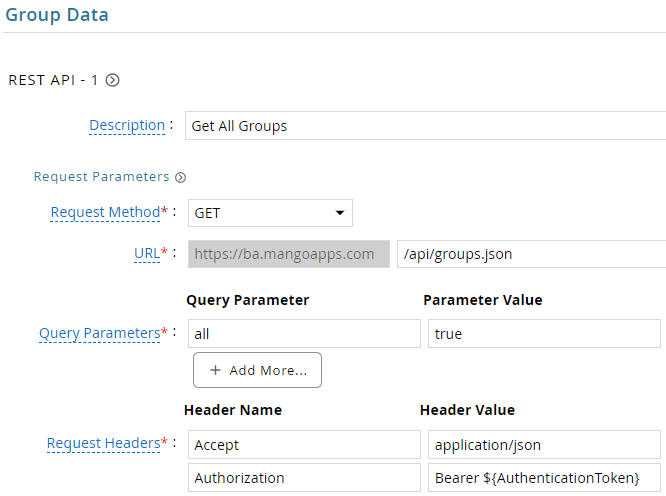Viewport: 666px width, 496px height.
Task: Focus the Description field with Get All Groups
Action: tap(425, 126)
